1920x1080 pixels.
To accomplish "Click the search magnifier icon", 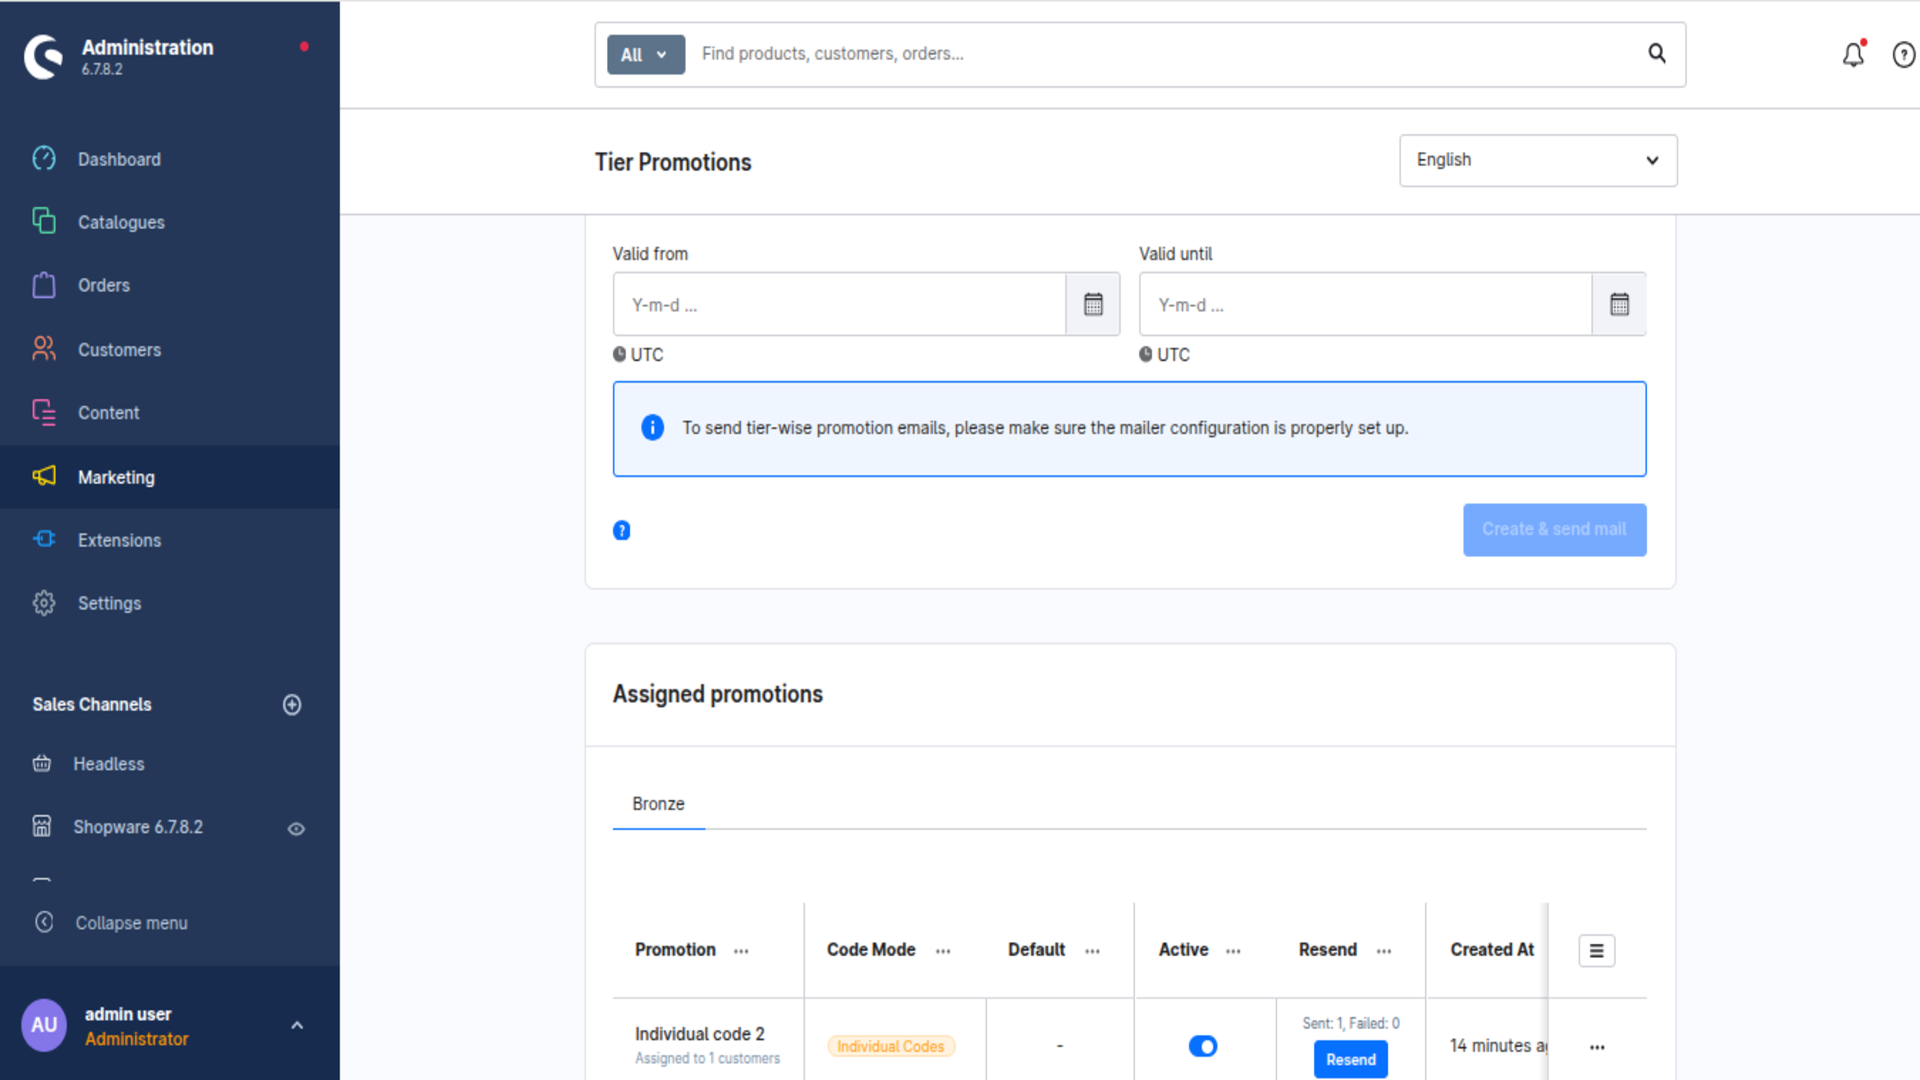I will pos(1657,54).
